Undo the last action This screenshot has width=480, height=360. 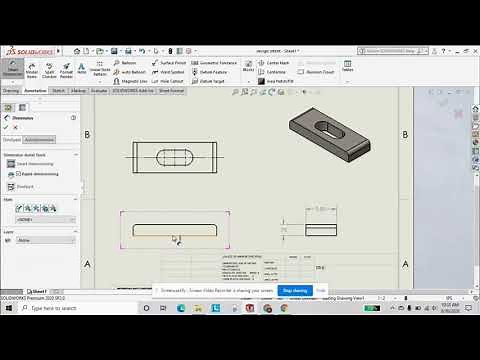(x=142, y=51)
